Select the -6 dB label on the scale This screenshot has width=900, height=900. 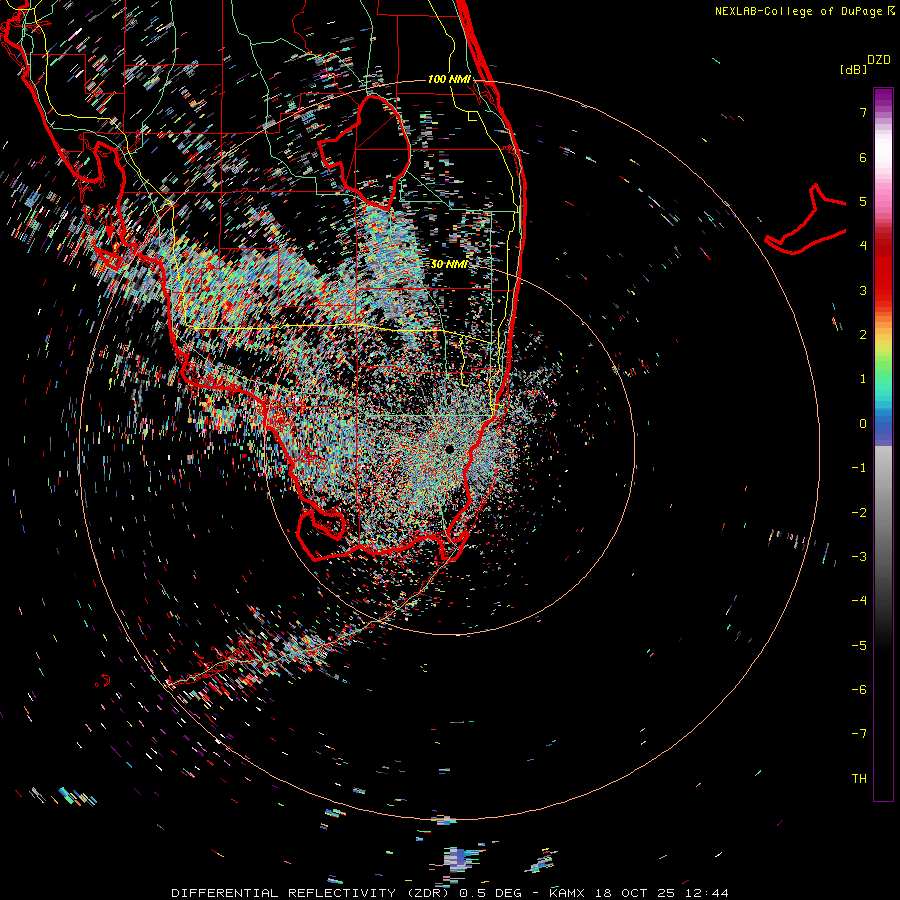(x=859, y=689)
